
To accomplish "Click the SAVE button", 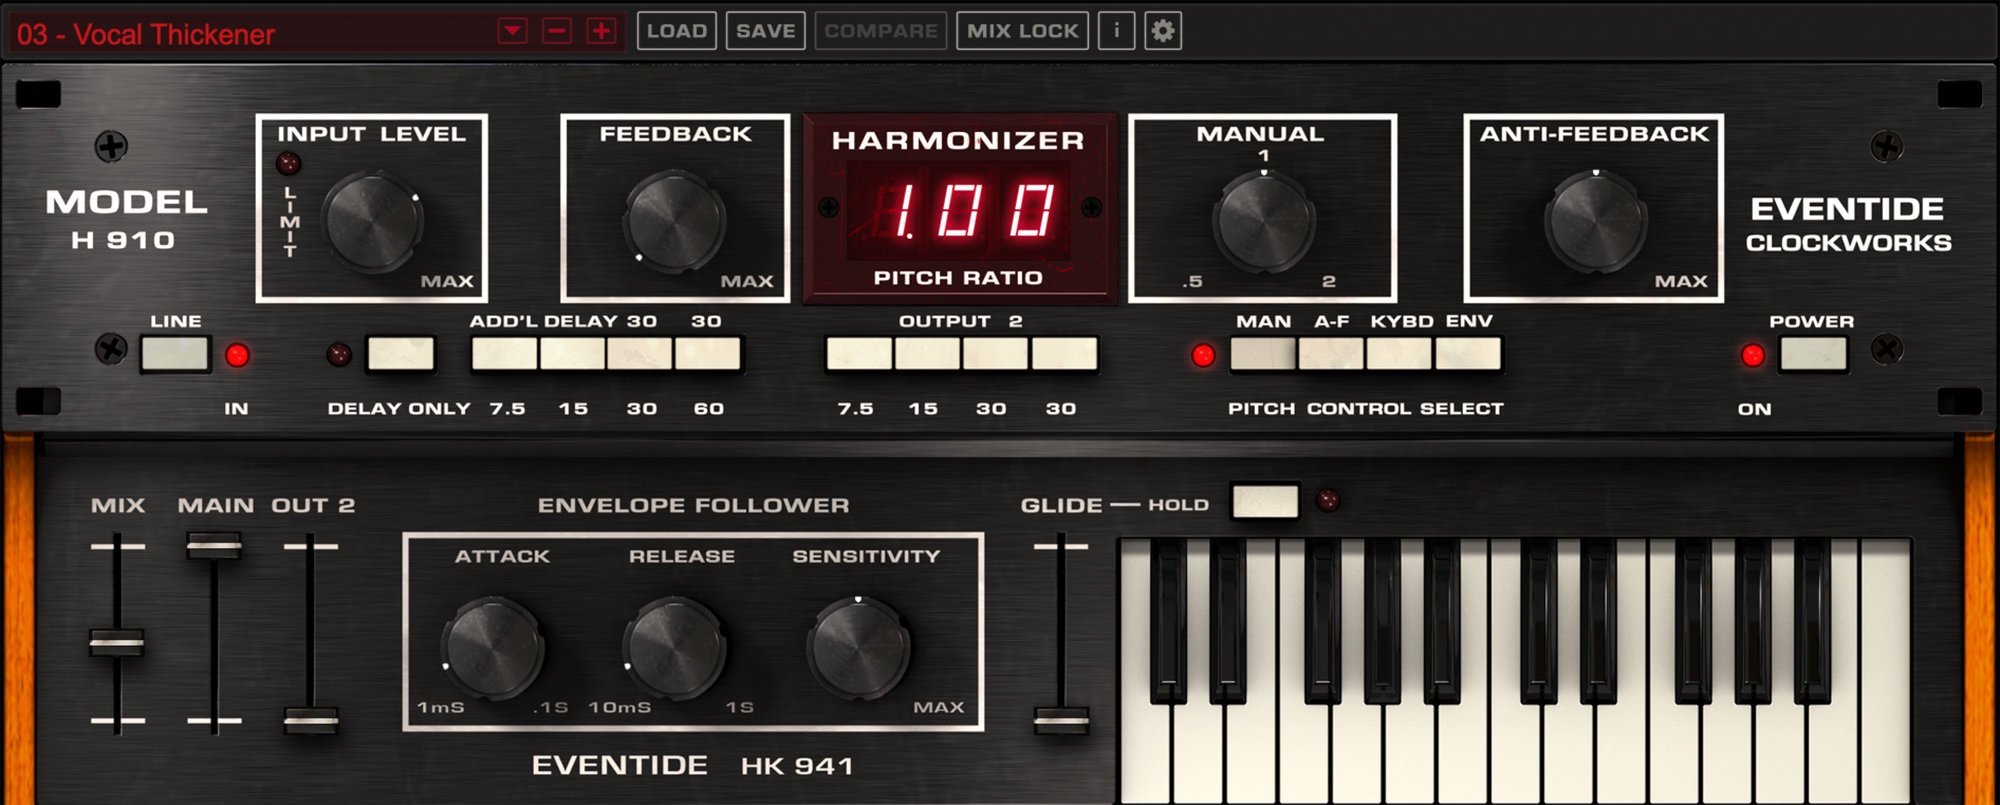I will [x=766, y=31].
